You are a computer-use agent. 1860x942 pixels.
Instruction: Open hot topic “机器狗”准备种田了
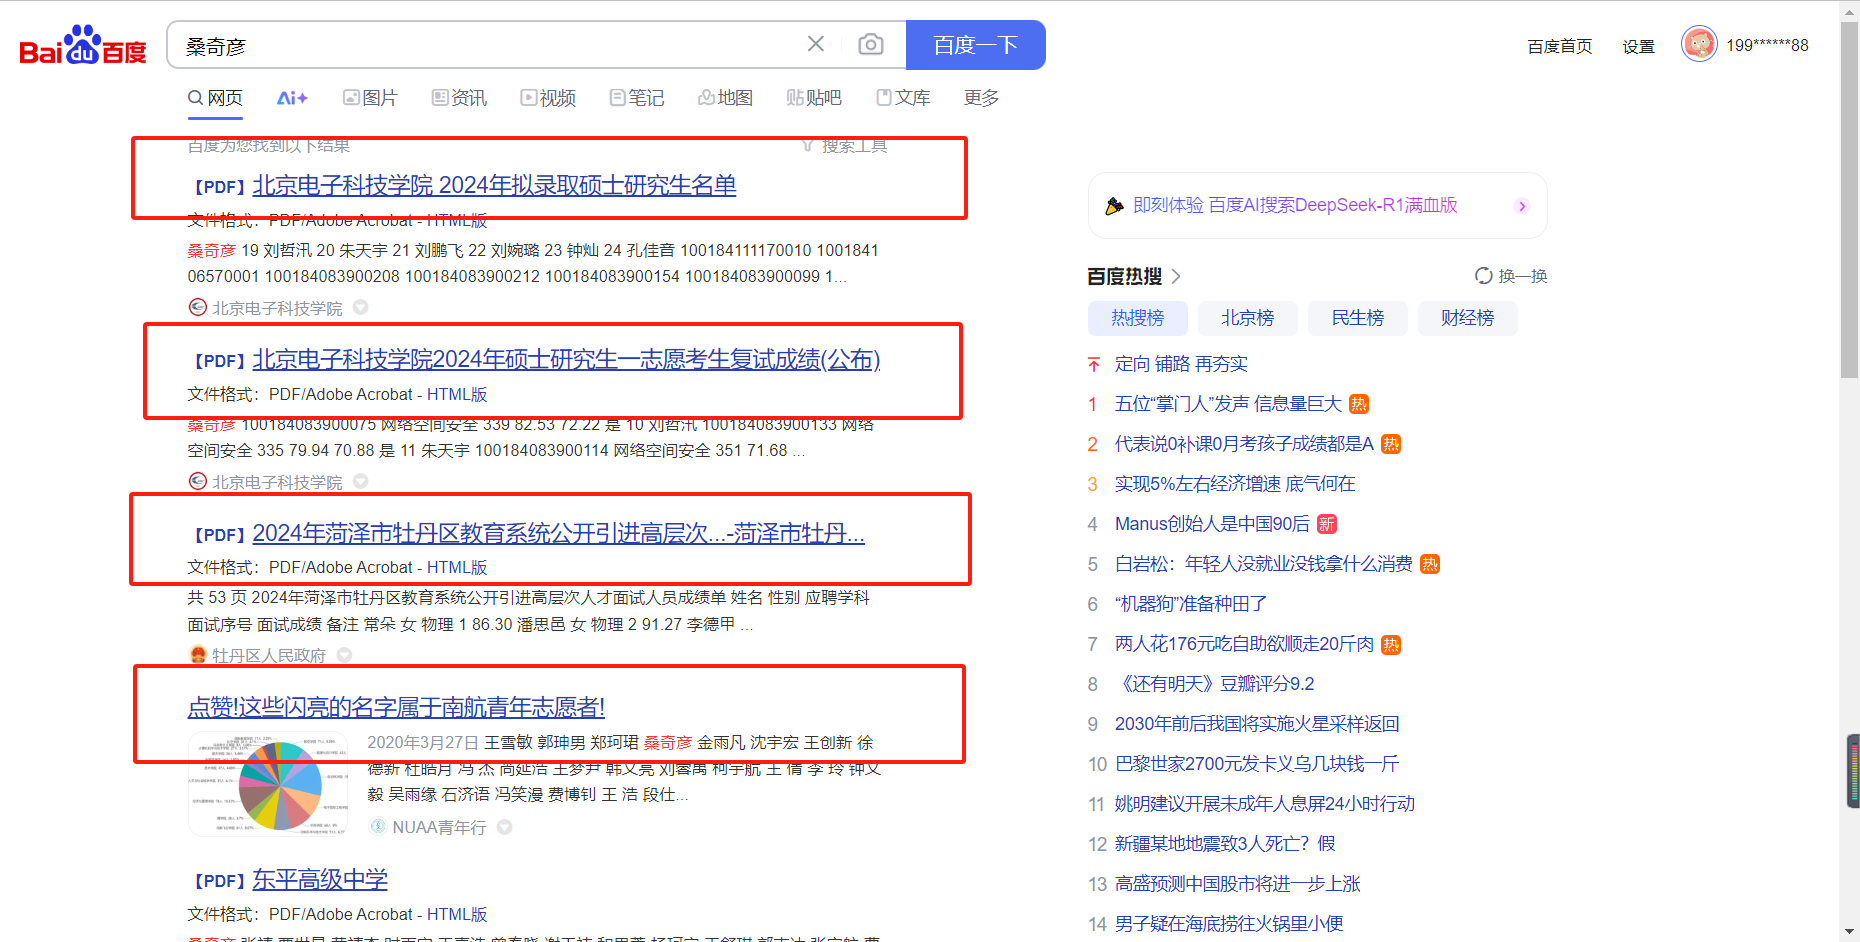pos(1191,604)
